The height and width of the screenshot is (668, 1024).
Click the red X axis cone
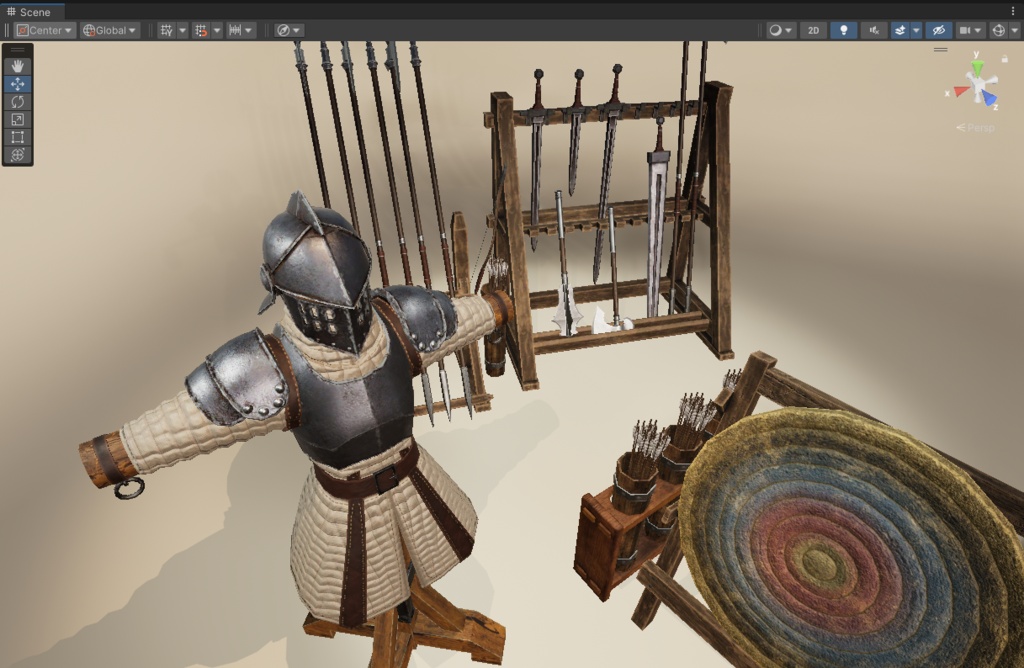click(961, 91)
